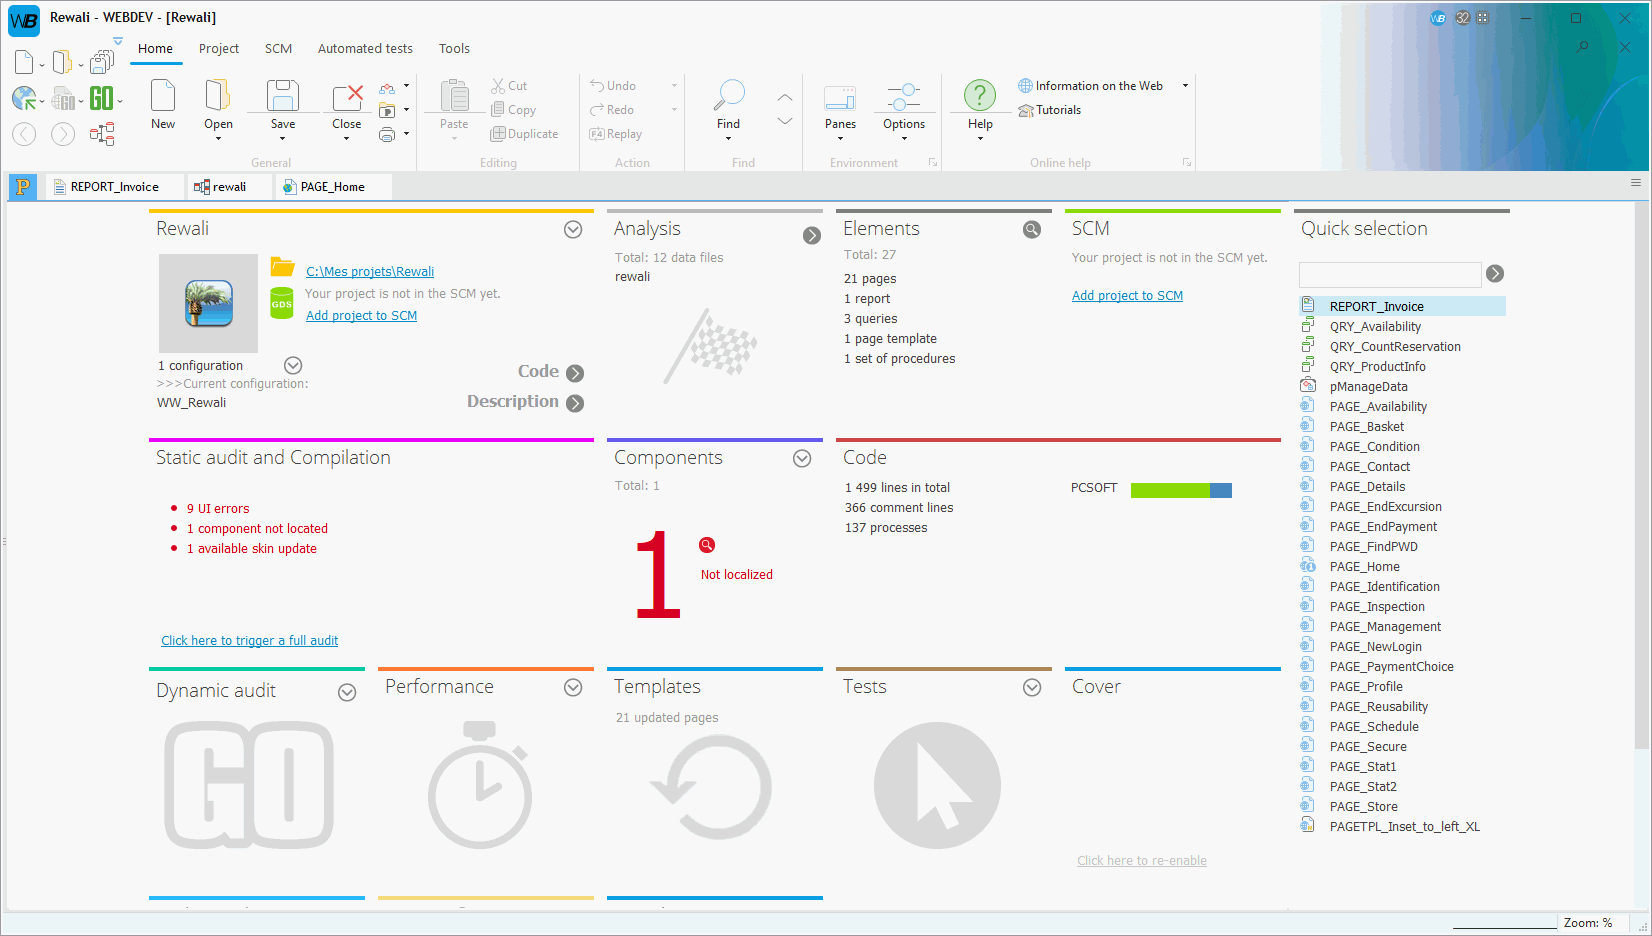Click the Quick selection search field
This screenshot has height=936, width=1652.
(x=1390, y=274)
